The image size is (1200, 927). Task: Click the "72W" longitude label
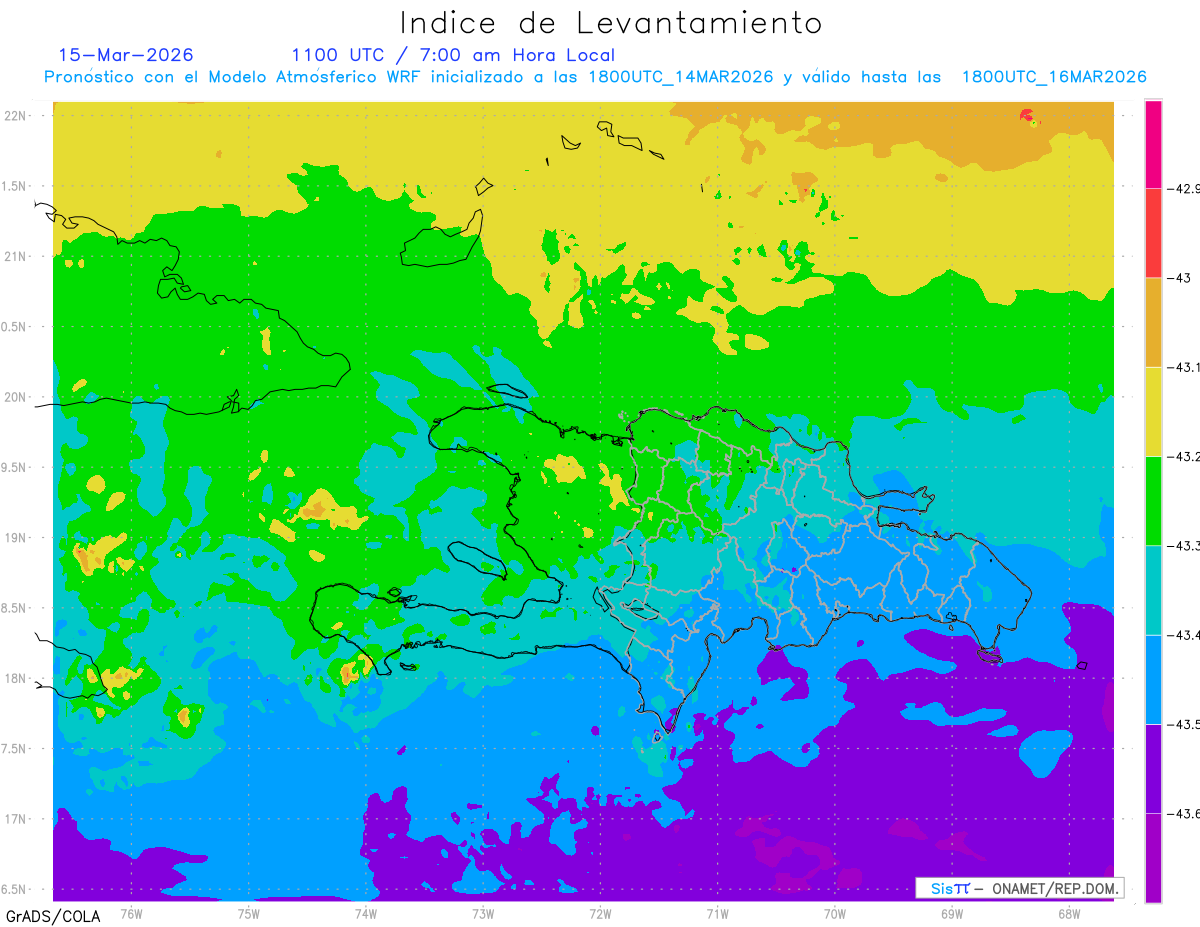[600, 914]
